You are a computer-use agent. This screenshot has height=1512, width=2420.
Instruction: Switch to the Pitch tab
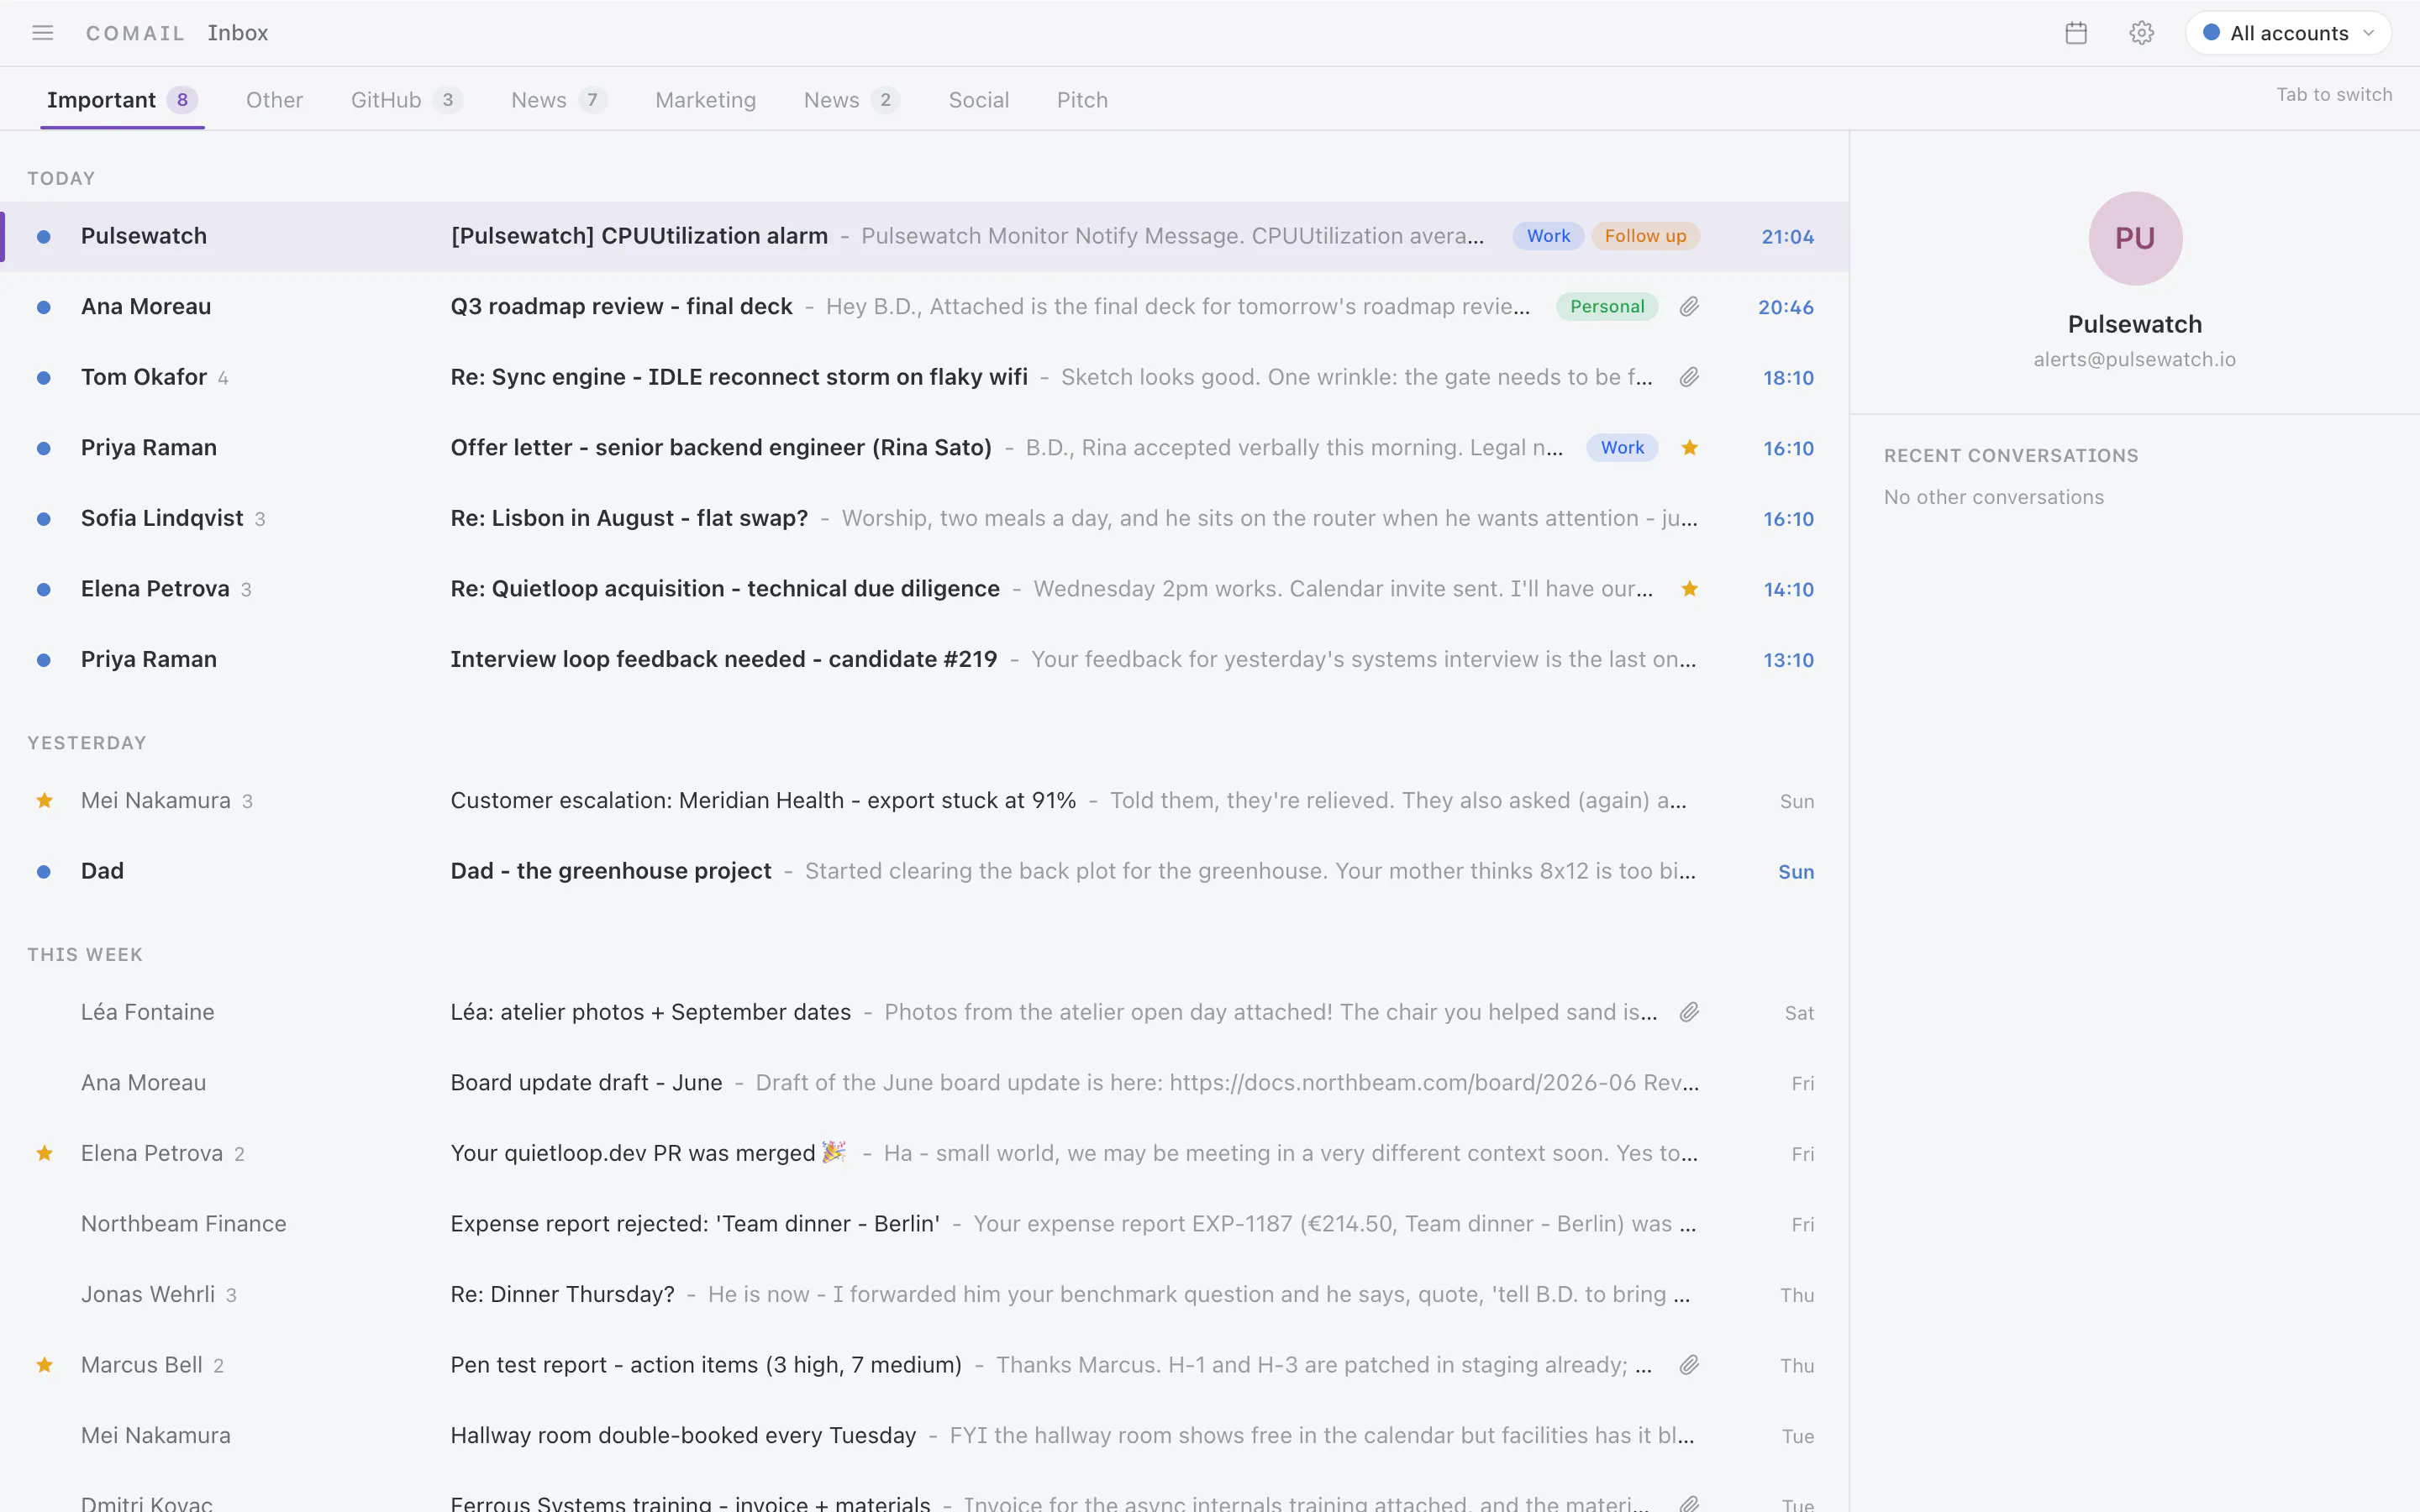(x=1082, y=100)
